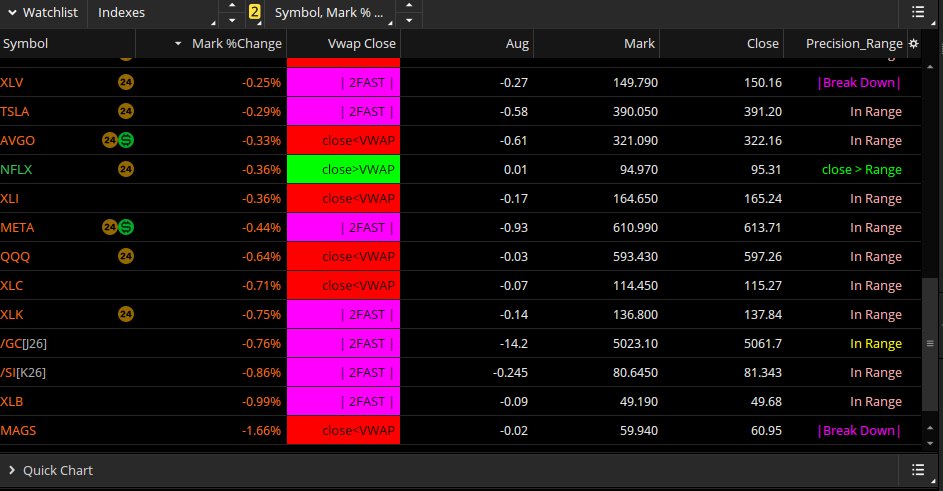Click the yellow link number 2 icon

(x=254, y=12)
